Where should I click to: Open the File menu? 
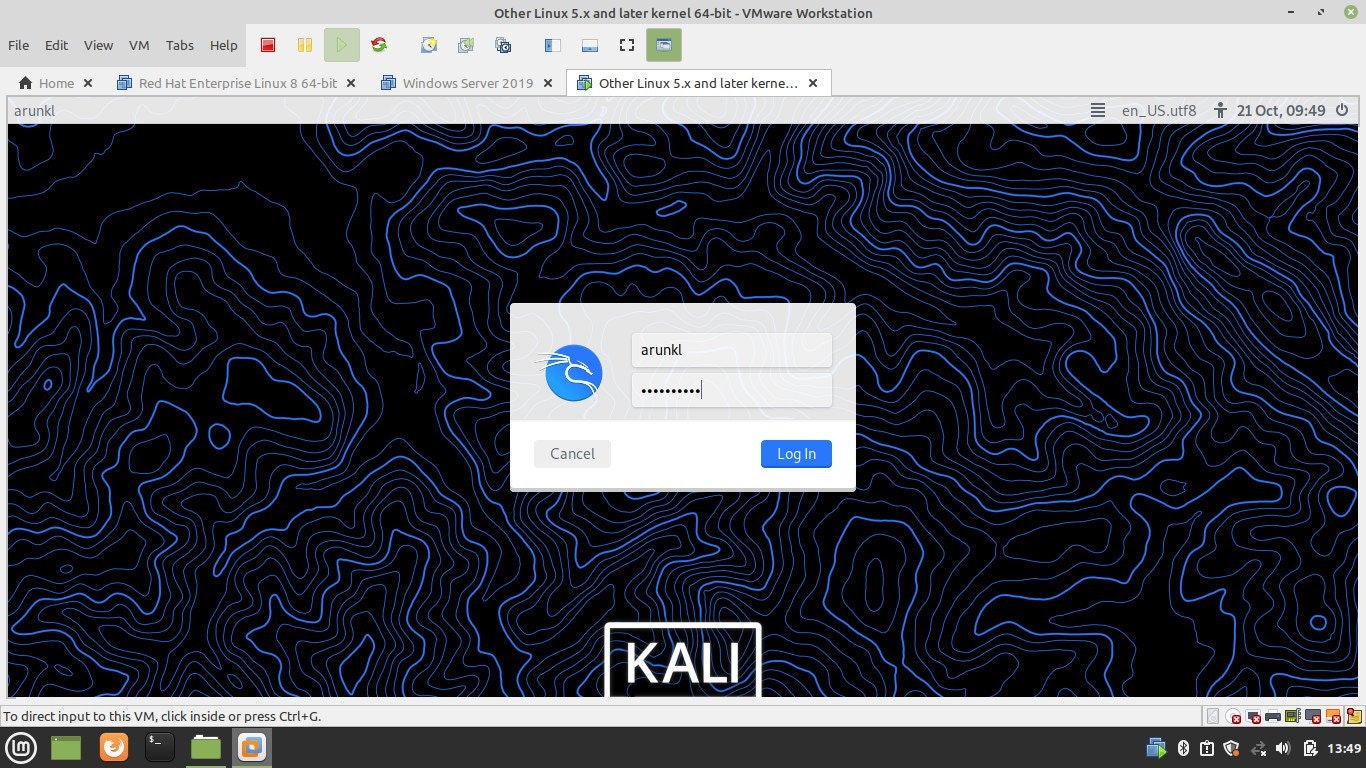[18, 45]
